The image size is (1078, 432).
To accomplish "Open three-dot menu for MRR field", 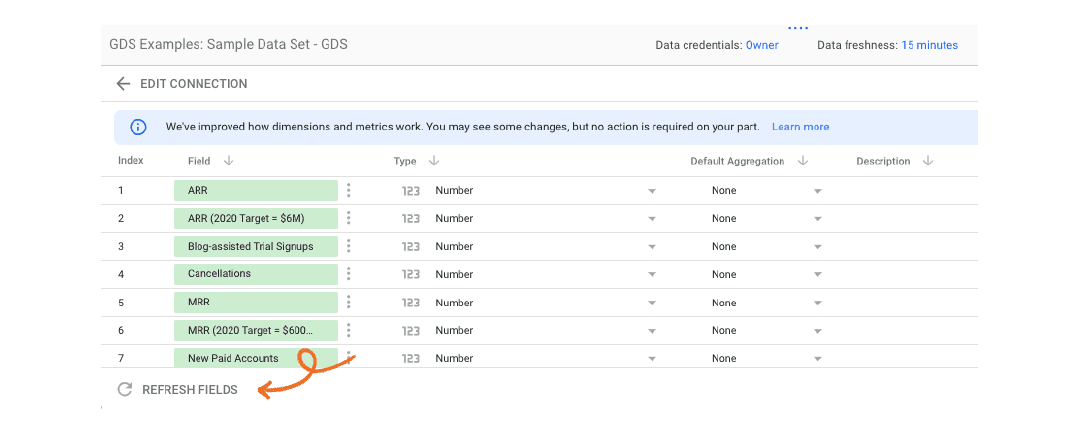I will [x=349, y=302].
